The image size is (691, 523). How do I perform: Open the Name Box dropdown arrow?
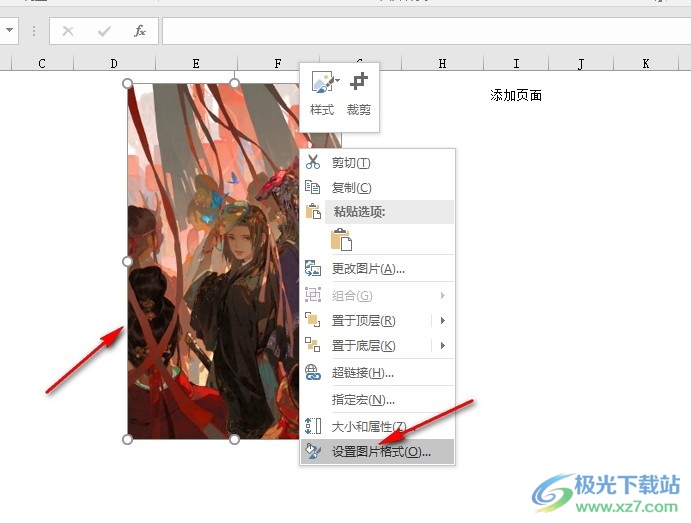tap(9, 30)
